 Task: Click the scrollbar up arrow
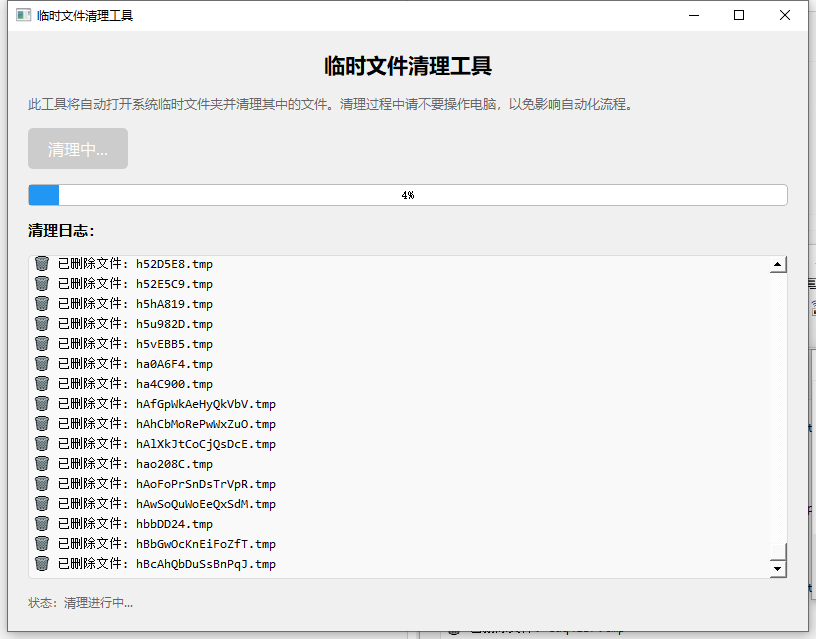click(778, 264)
